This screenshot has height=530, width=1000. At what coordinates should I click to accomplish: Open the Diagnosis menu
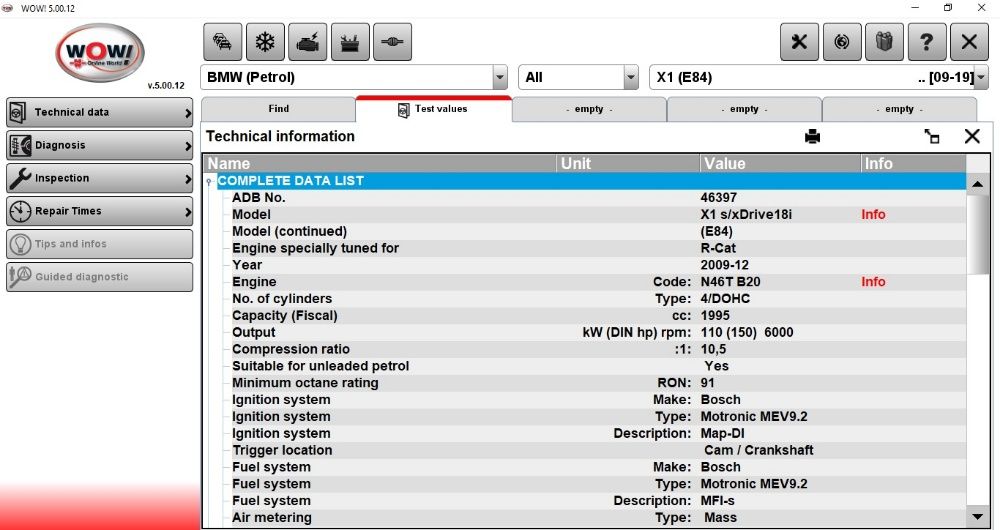(x=99, y=145)
